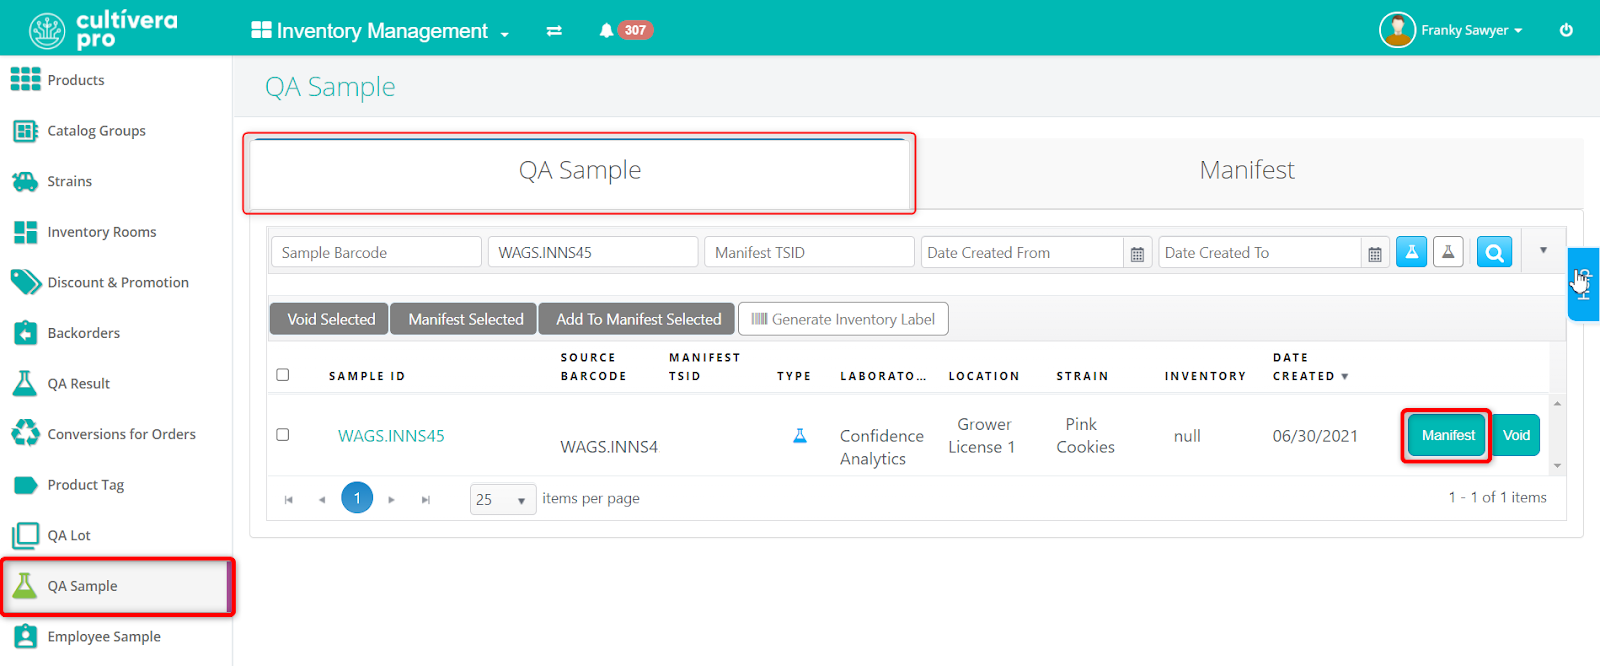Select page 1 in the pager
Viewport: 1600px width, 666px height.
(x=357, y=498)
